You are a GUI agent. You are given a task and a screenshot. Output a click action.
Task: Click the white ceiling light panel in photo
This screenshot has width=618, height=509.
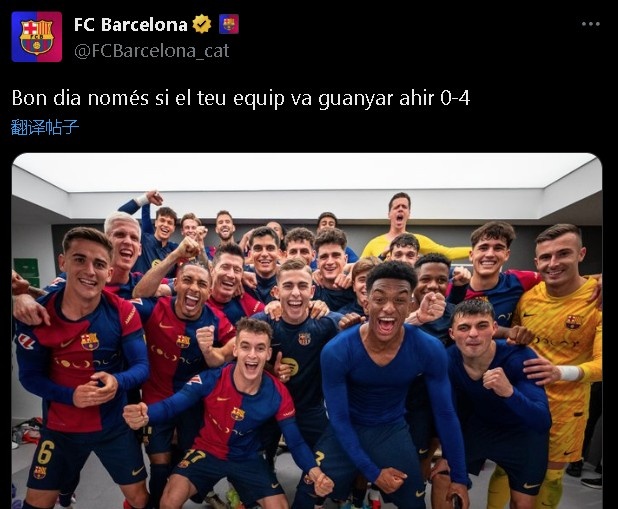[306, 173]
